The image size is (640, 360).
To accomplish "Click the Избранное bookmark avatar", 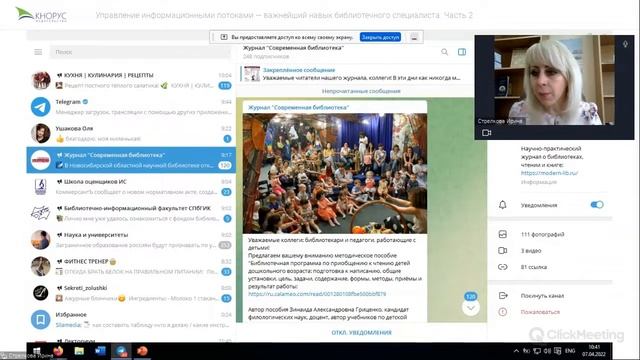I will tap(41, 320).
